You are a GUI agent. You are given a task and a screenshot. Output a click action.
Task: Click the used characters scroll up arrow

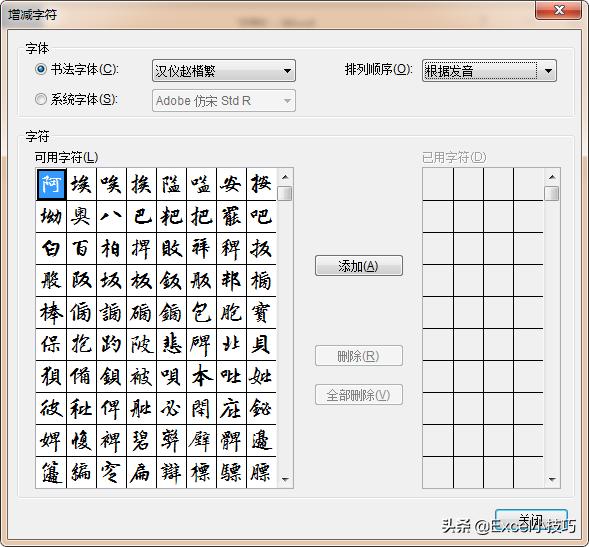point(552,177)
